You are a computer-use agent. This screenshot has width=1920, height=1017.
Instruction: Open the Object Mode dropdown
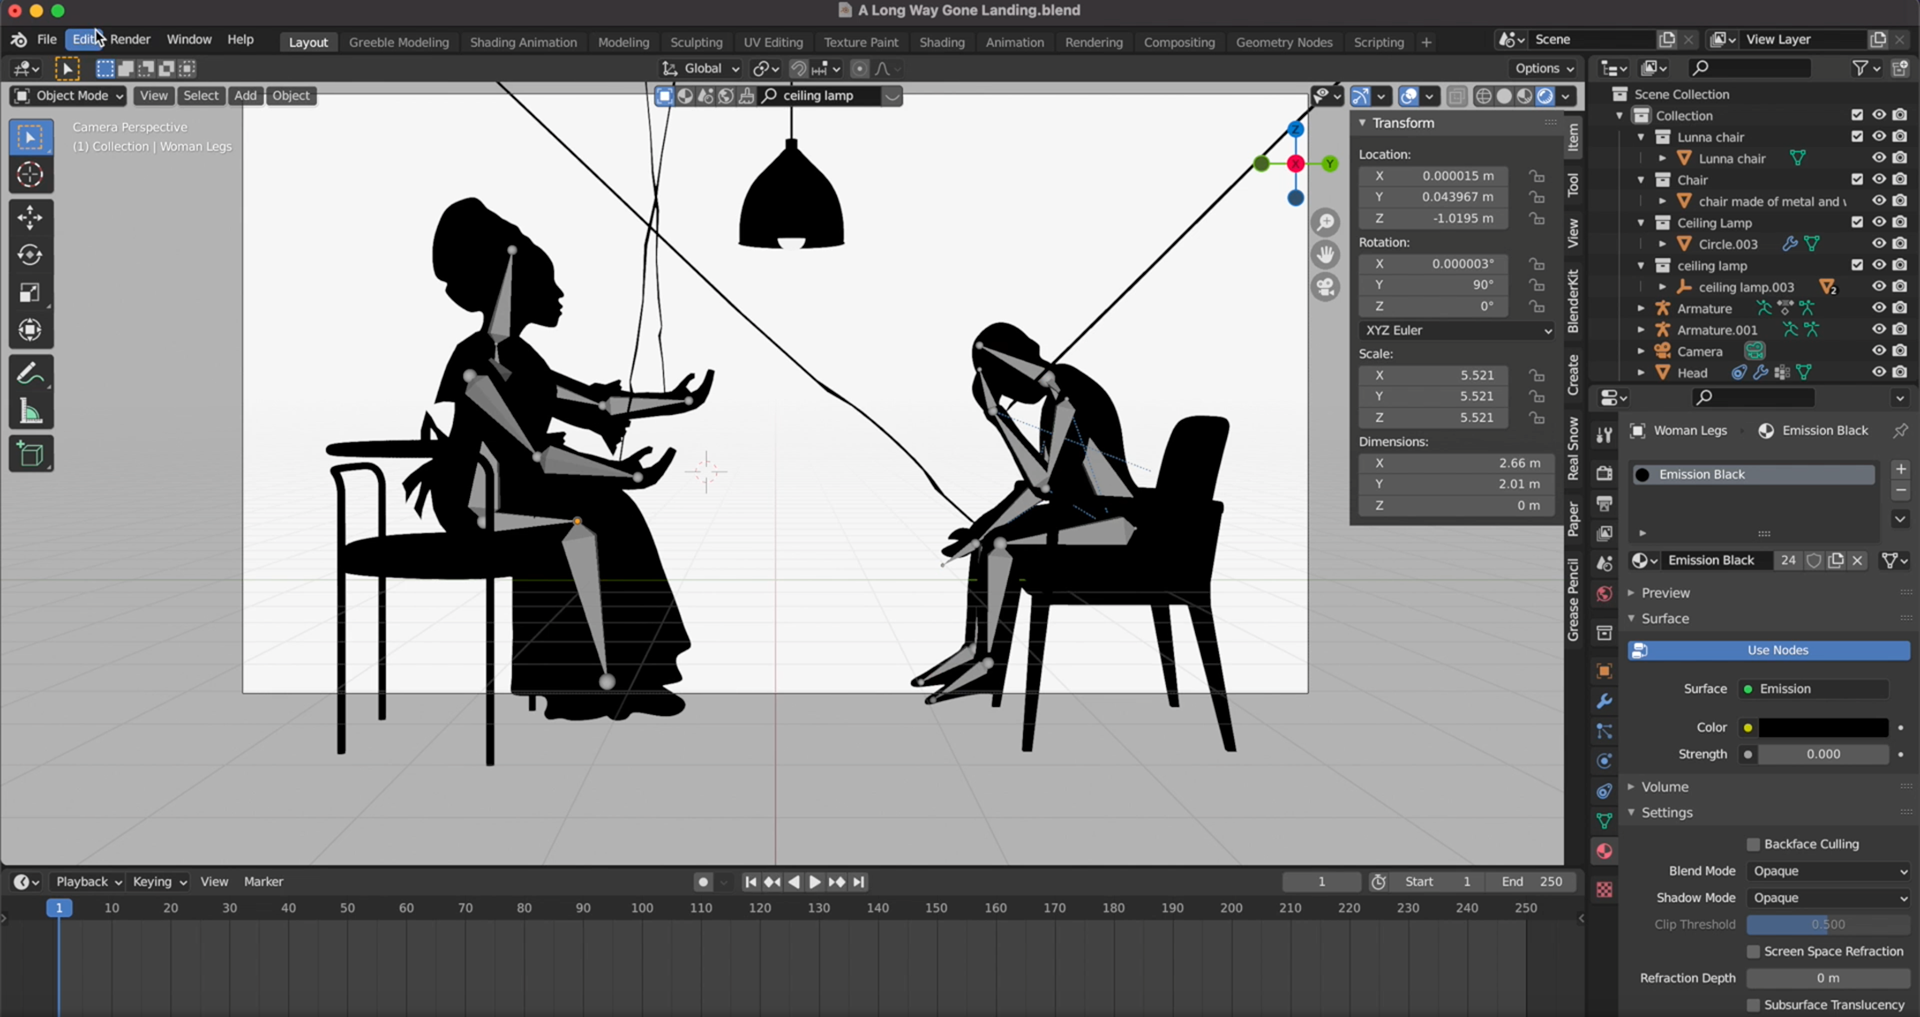[x=68, y=96]
